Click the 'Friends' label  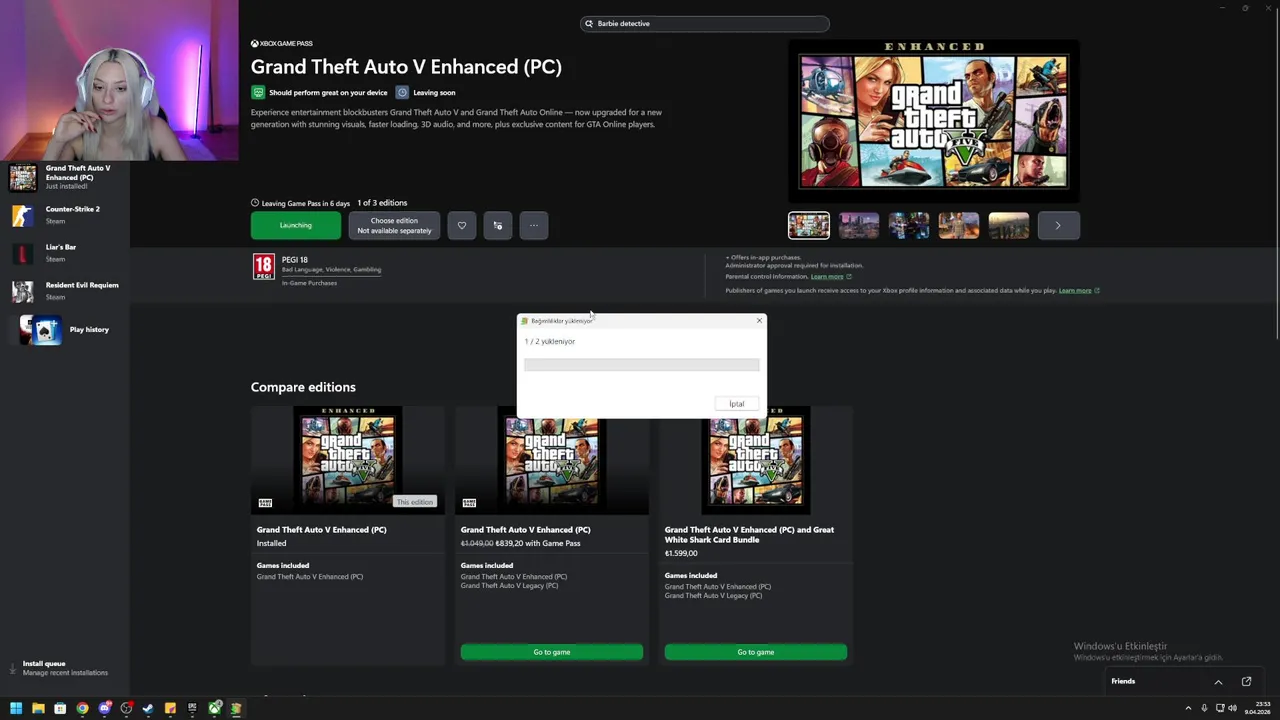point(1123,681)
